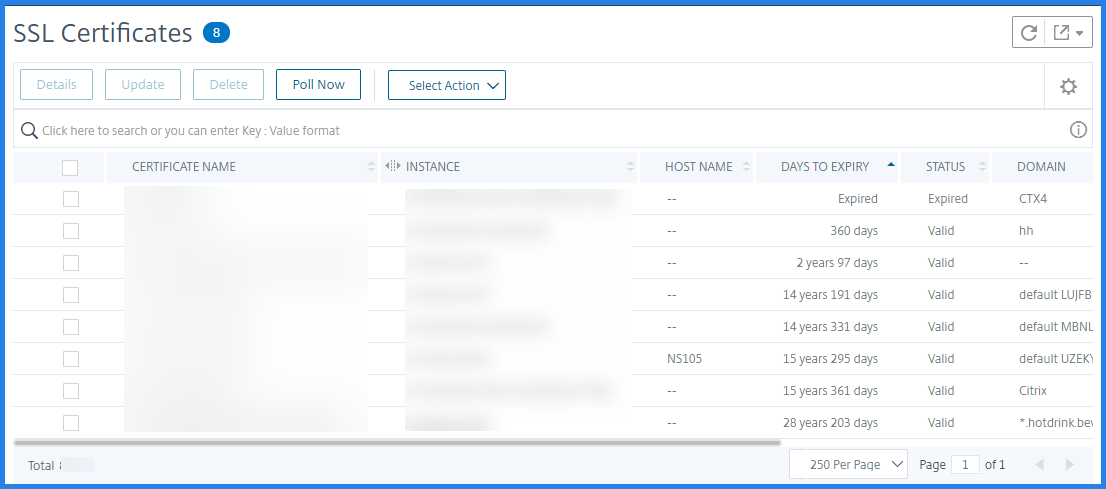Click the default LUJFB domain cell

pyautogui.click(x=1055, y=295)
